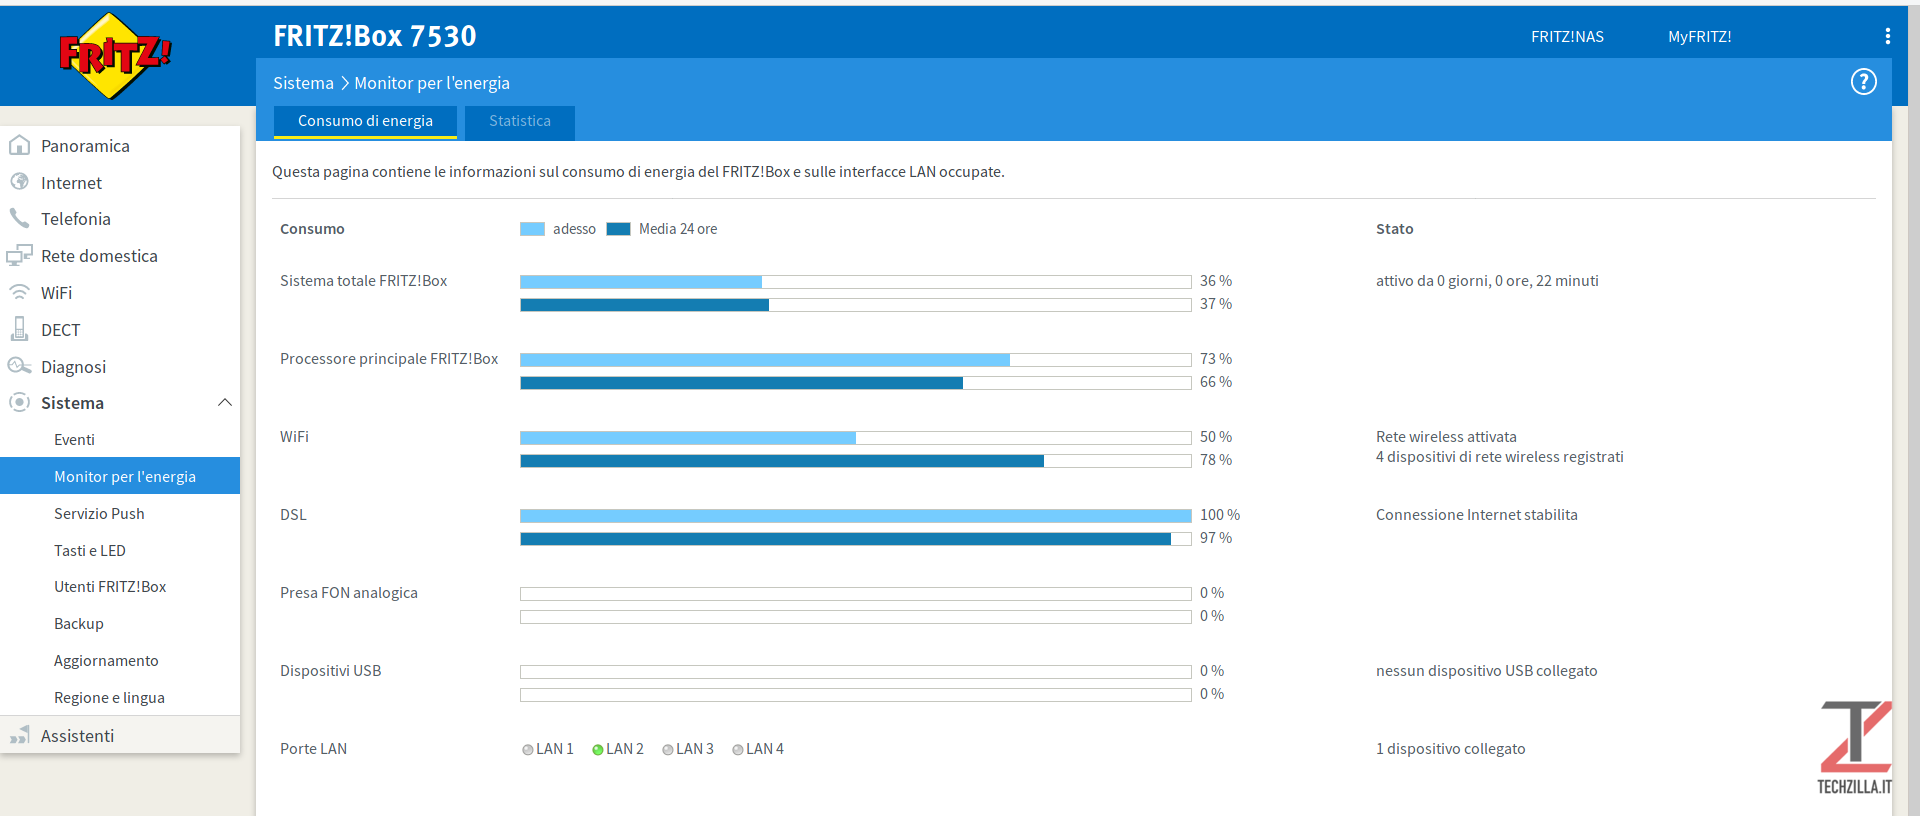Click the Sistema gear icon
This screenshot has height=816, width=1920.
(x=19, y=402)
